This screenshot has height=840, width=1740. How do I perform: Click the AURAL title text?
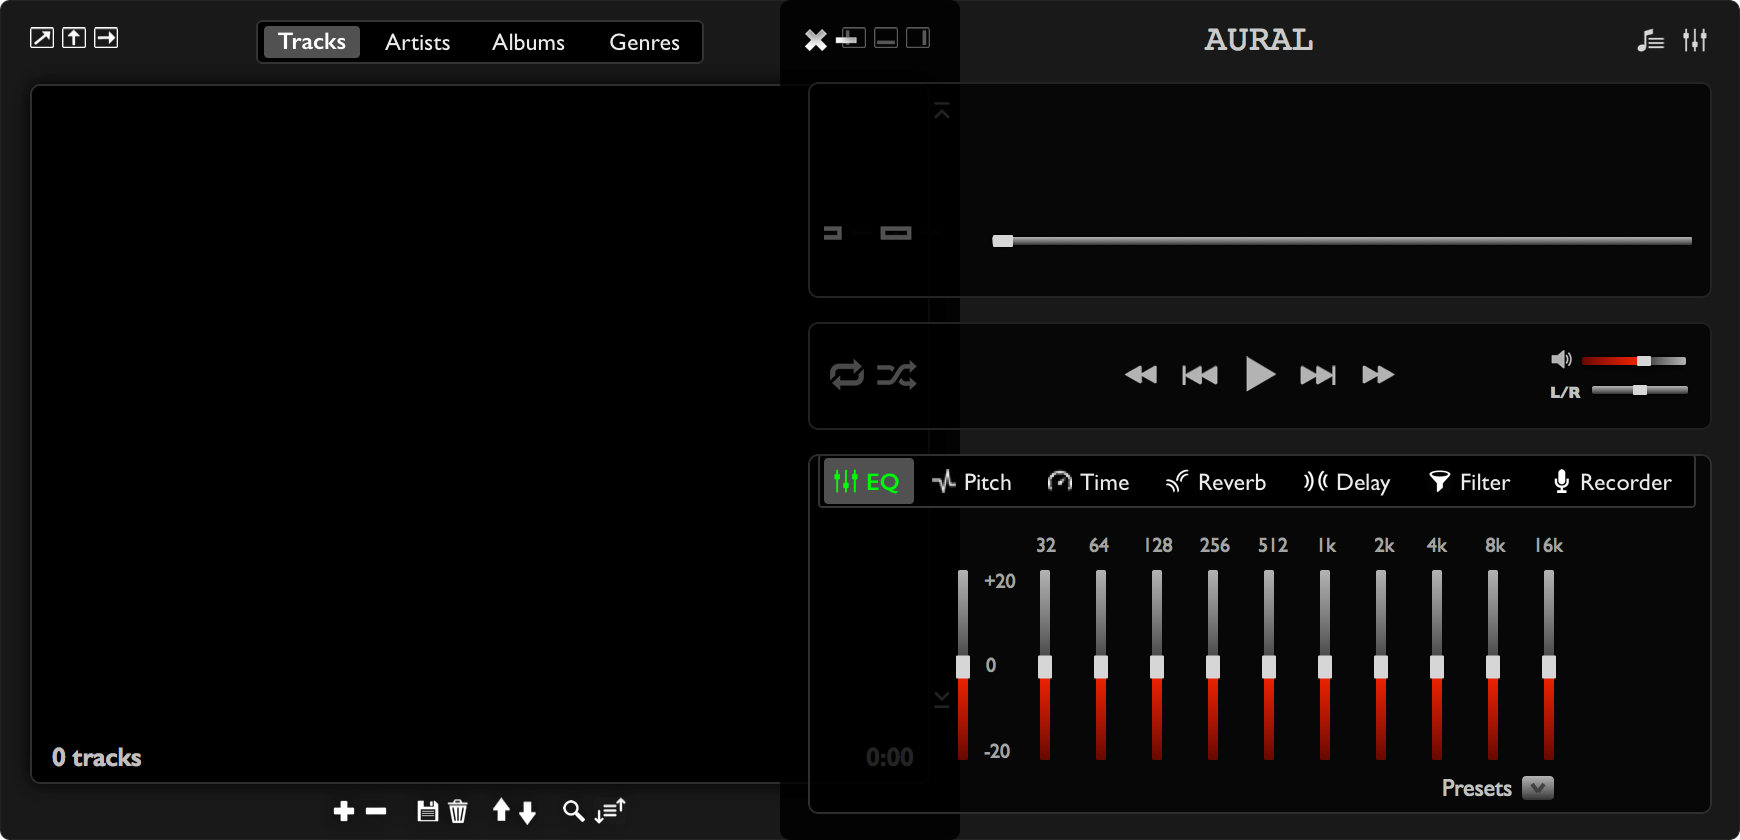point(1259,40)
